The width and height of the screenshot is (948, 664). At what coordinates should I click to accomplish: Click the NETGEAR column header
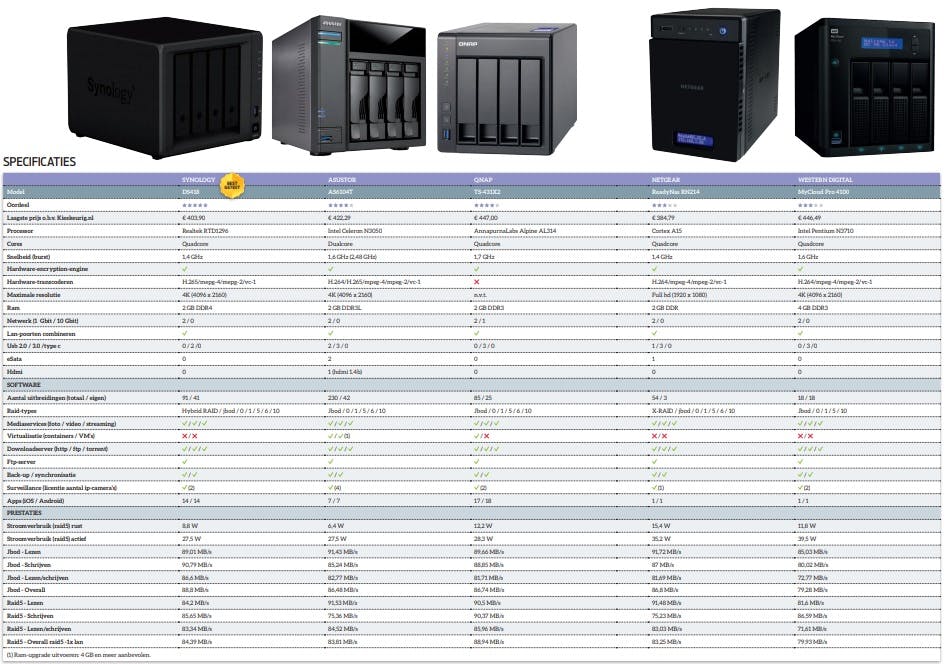pyautogui.click(x=666, y=180)
